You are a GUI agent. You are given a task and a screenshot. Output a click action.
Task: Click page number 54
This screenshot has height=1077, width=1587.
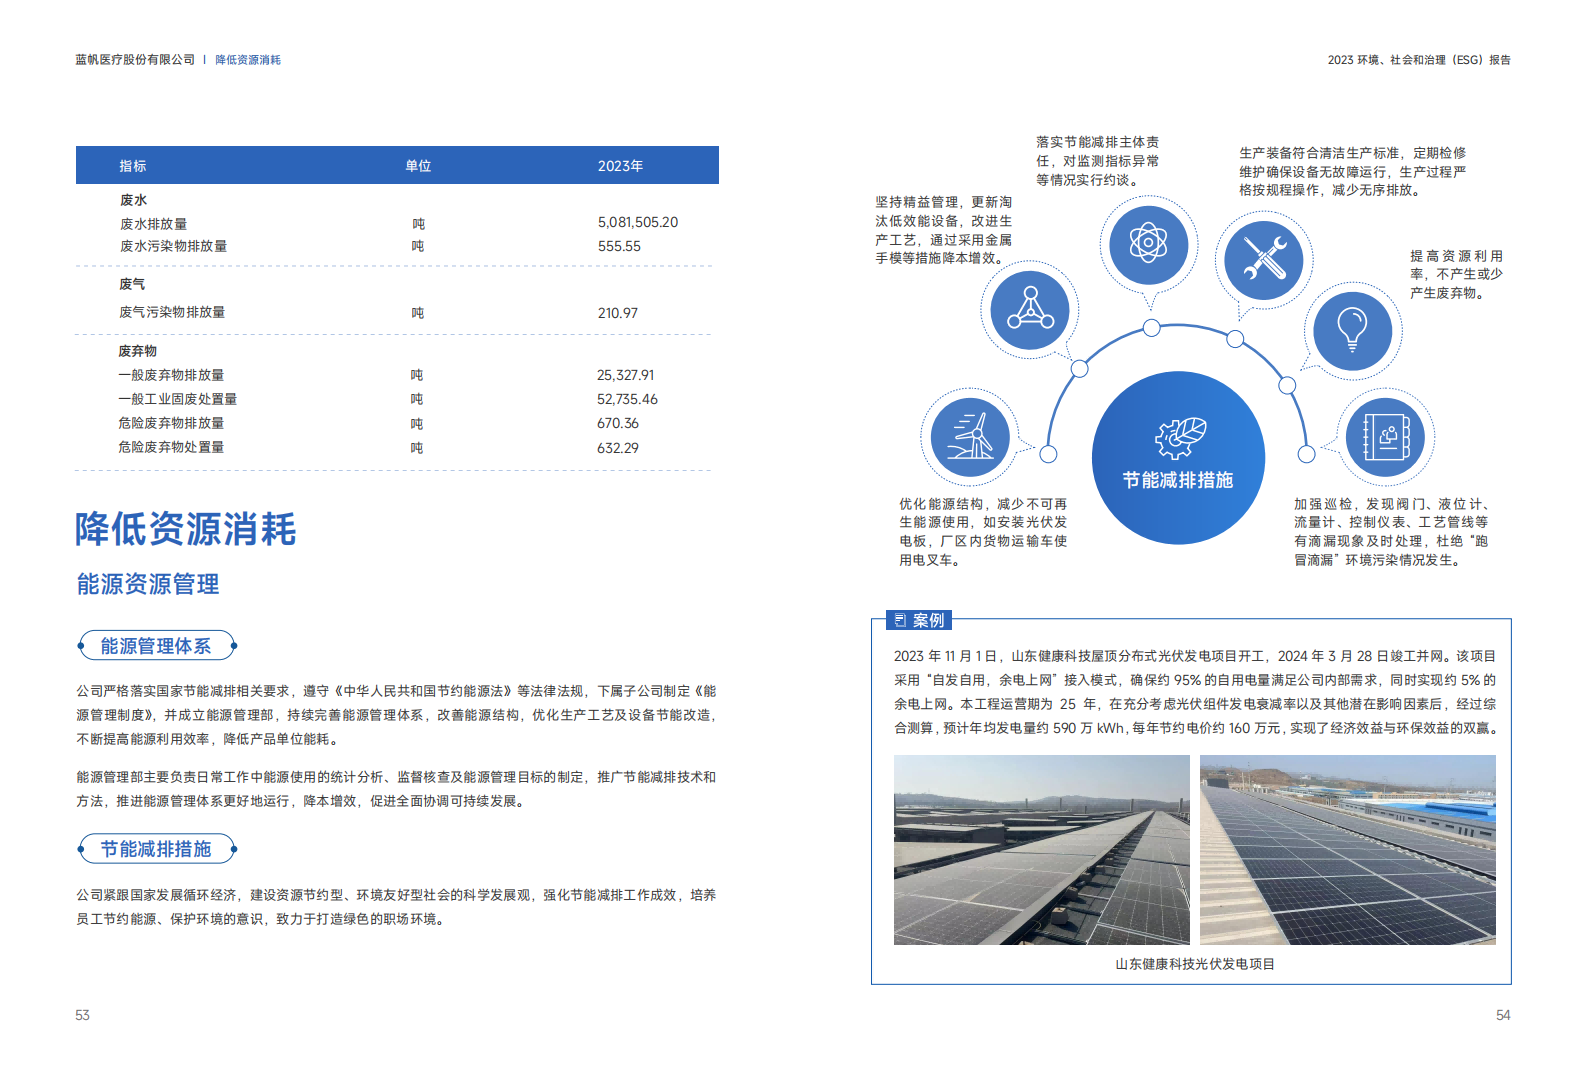[1503, 1015]
